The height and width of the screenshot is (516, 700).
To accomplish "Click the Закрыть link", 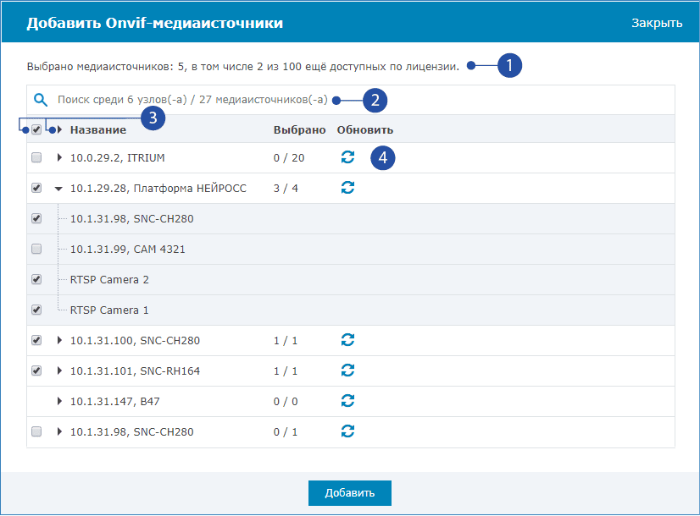I will 657,23.
